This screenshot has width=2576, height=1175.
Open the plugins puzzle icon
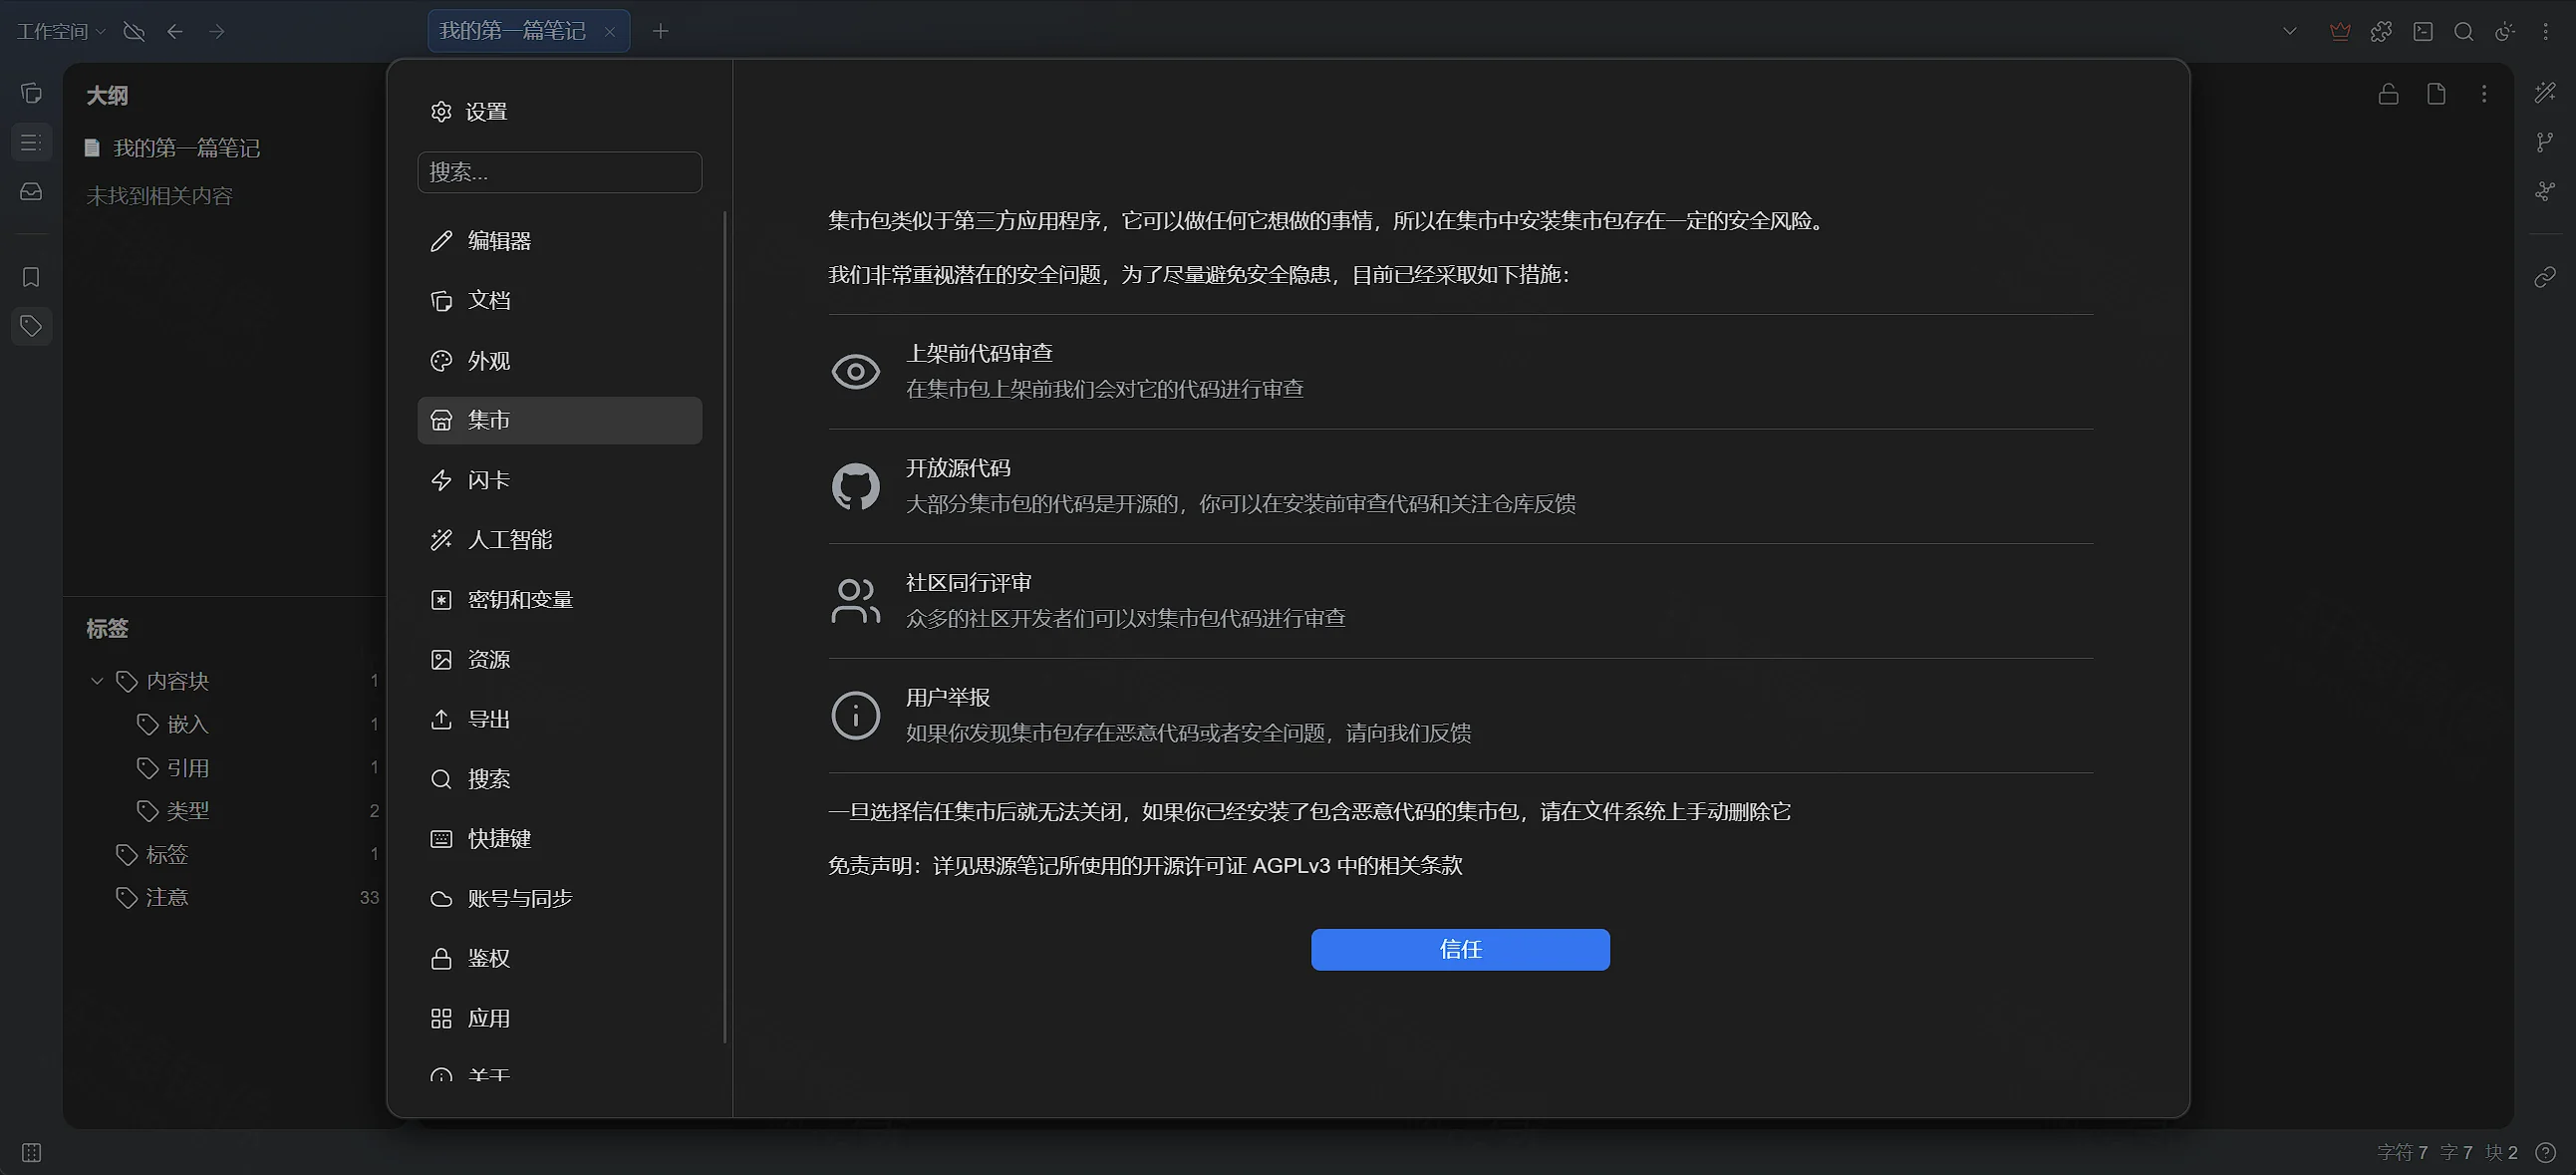point(2381,32)
